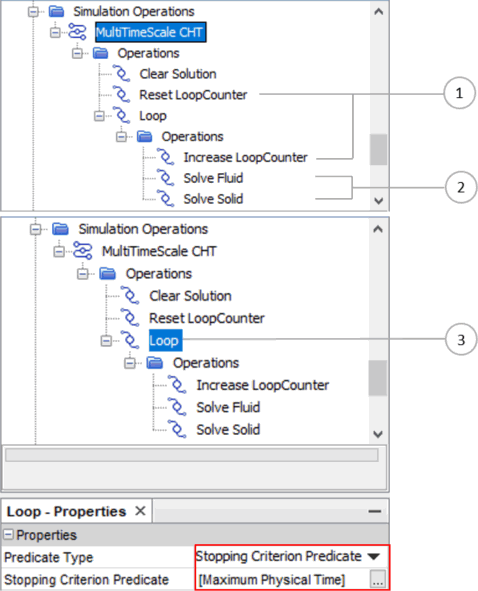Select the highlighted Loop tree item

164,340
